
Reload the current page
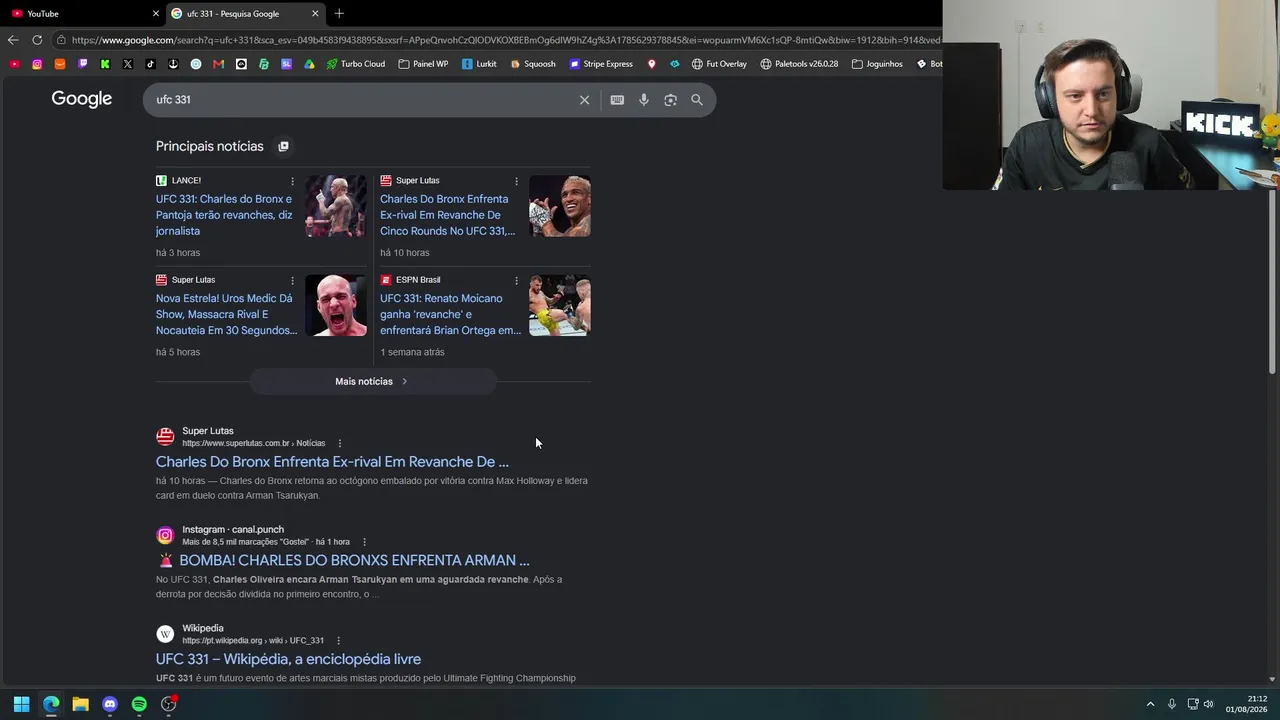[37, 40]
